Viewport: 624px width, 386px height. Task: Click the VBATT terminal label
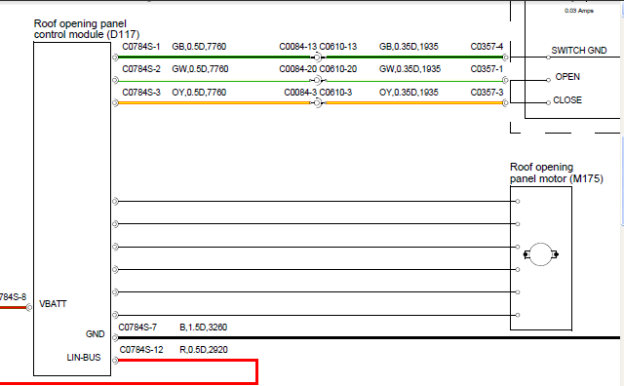[53, 304]
